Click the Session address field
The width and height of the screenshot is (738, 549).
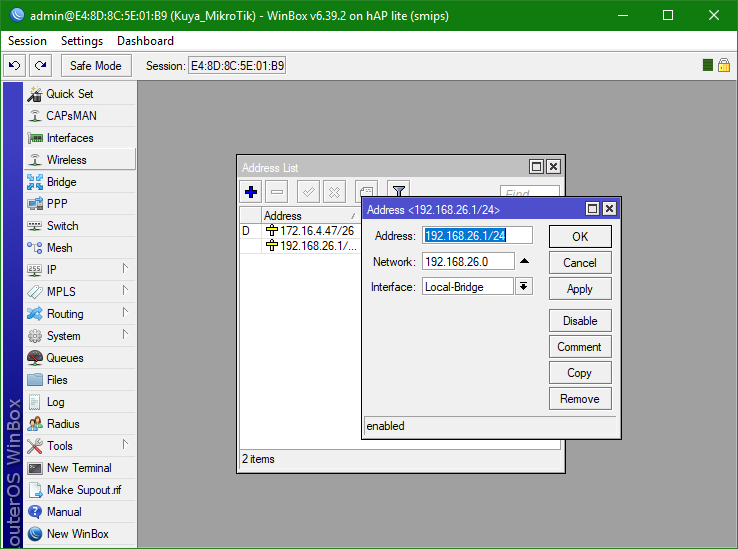237,65
